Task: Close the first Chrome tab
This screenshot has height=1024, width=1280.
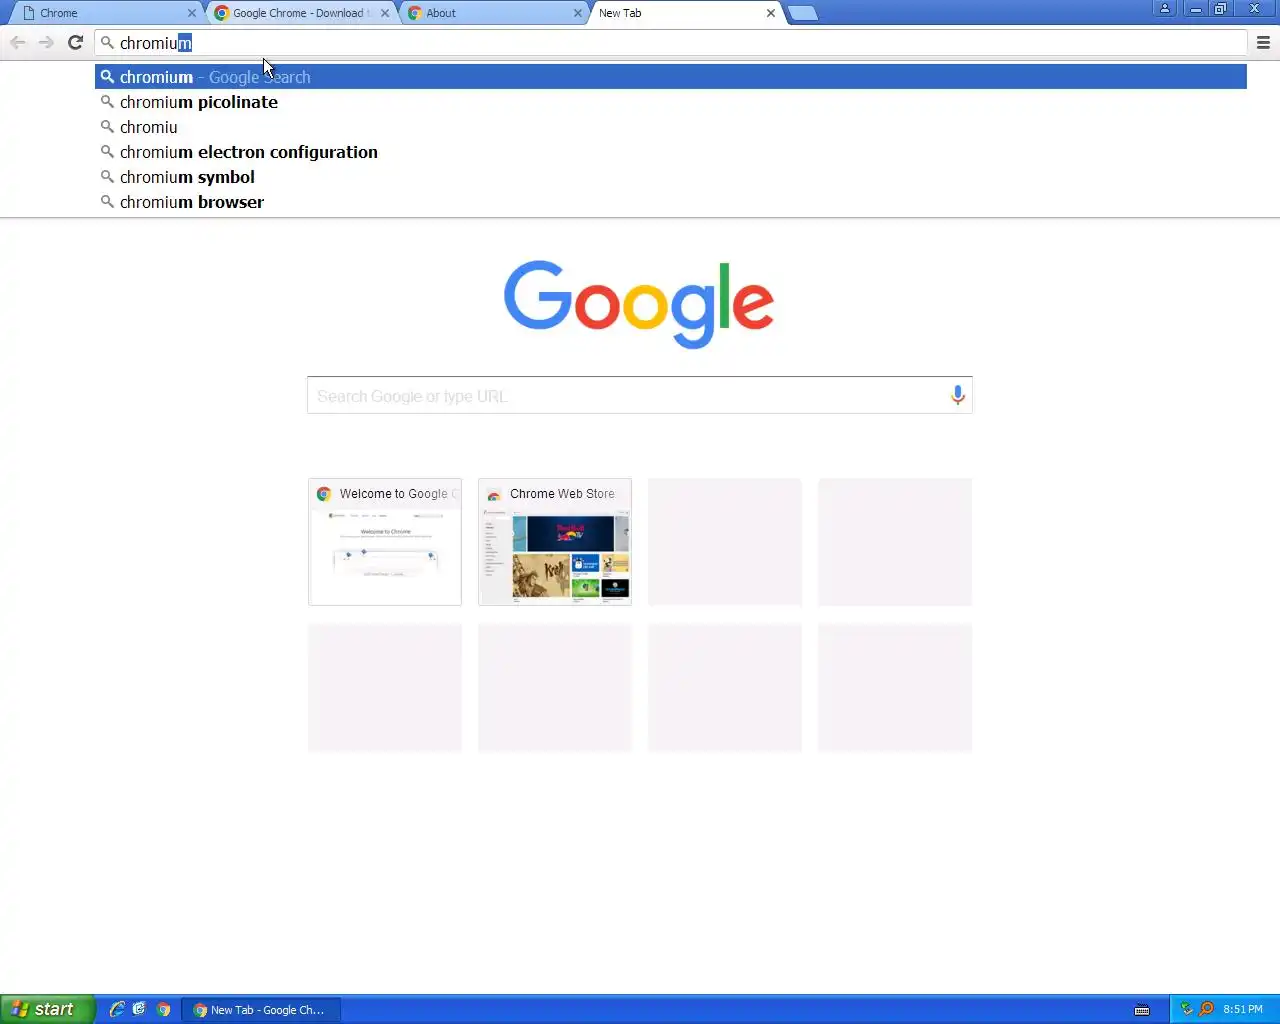Action: click(x=192, y=13)
